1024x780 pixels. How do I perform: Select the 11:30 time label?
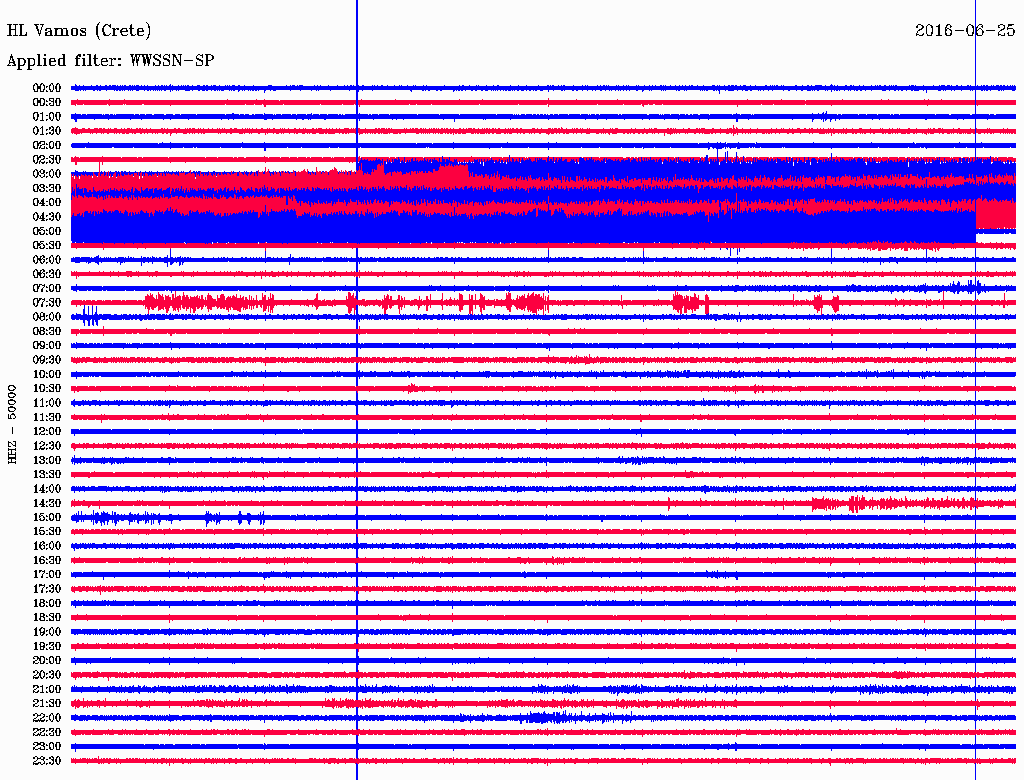click(x=47, y=417)
